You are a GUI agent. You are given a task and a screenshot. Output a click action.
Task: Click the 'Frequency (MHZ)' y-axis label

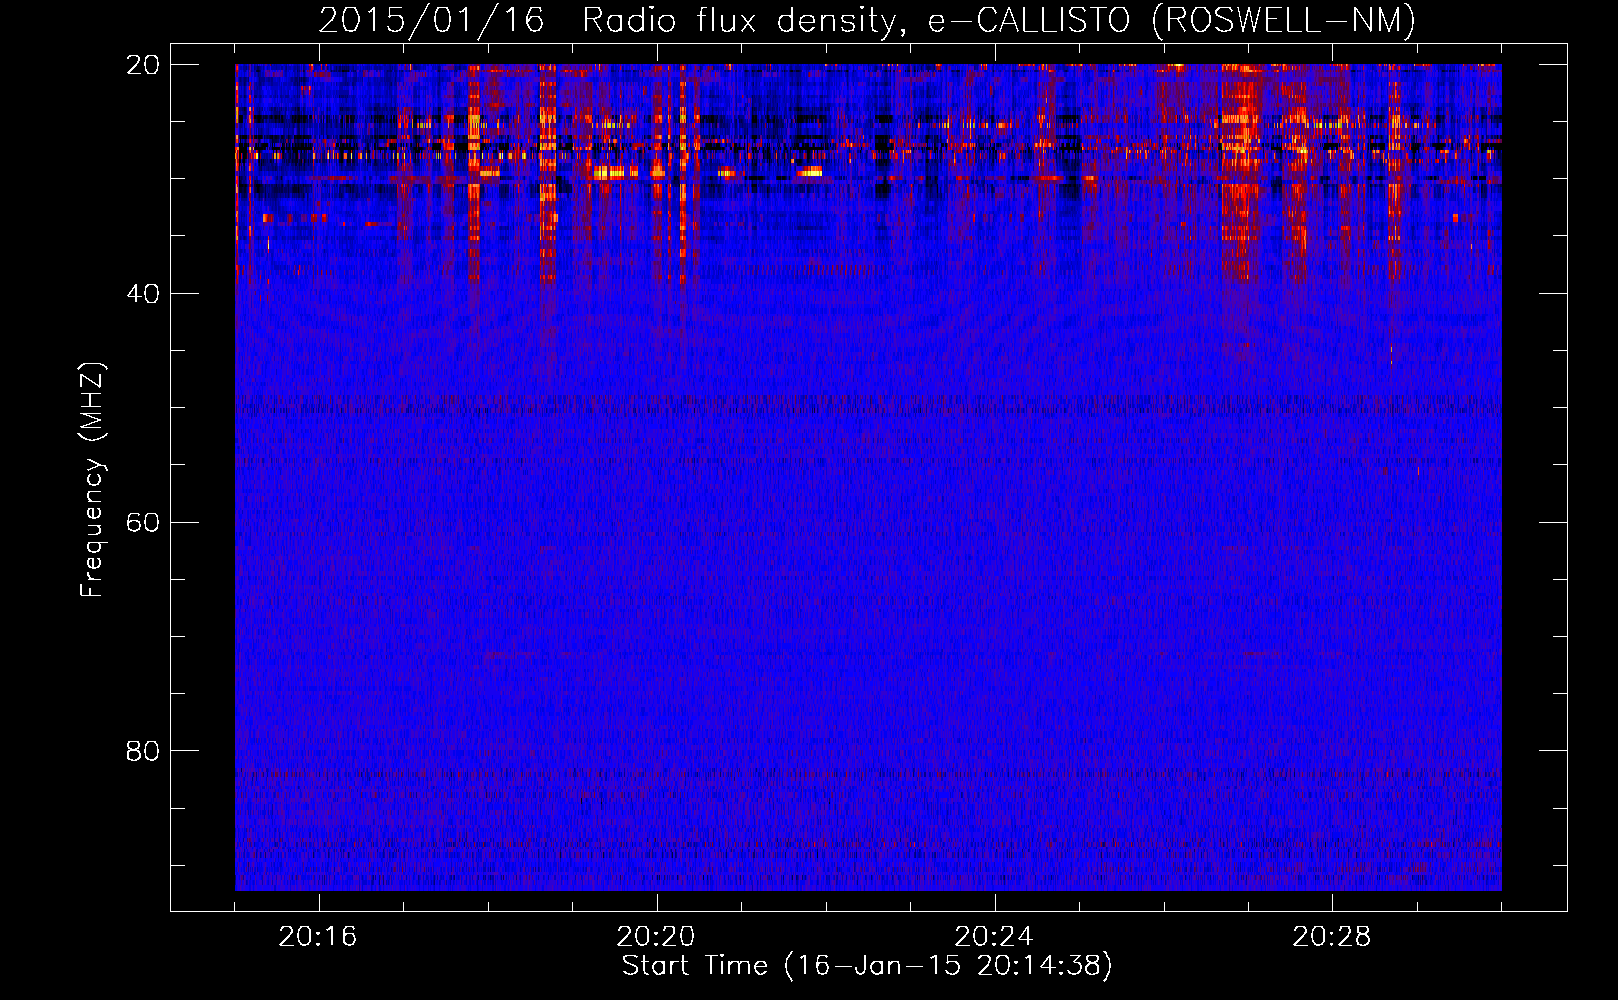(92, 480)
